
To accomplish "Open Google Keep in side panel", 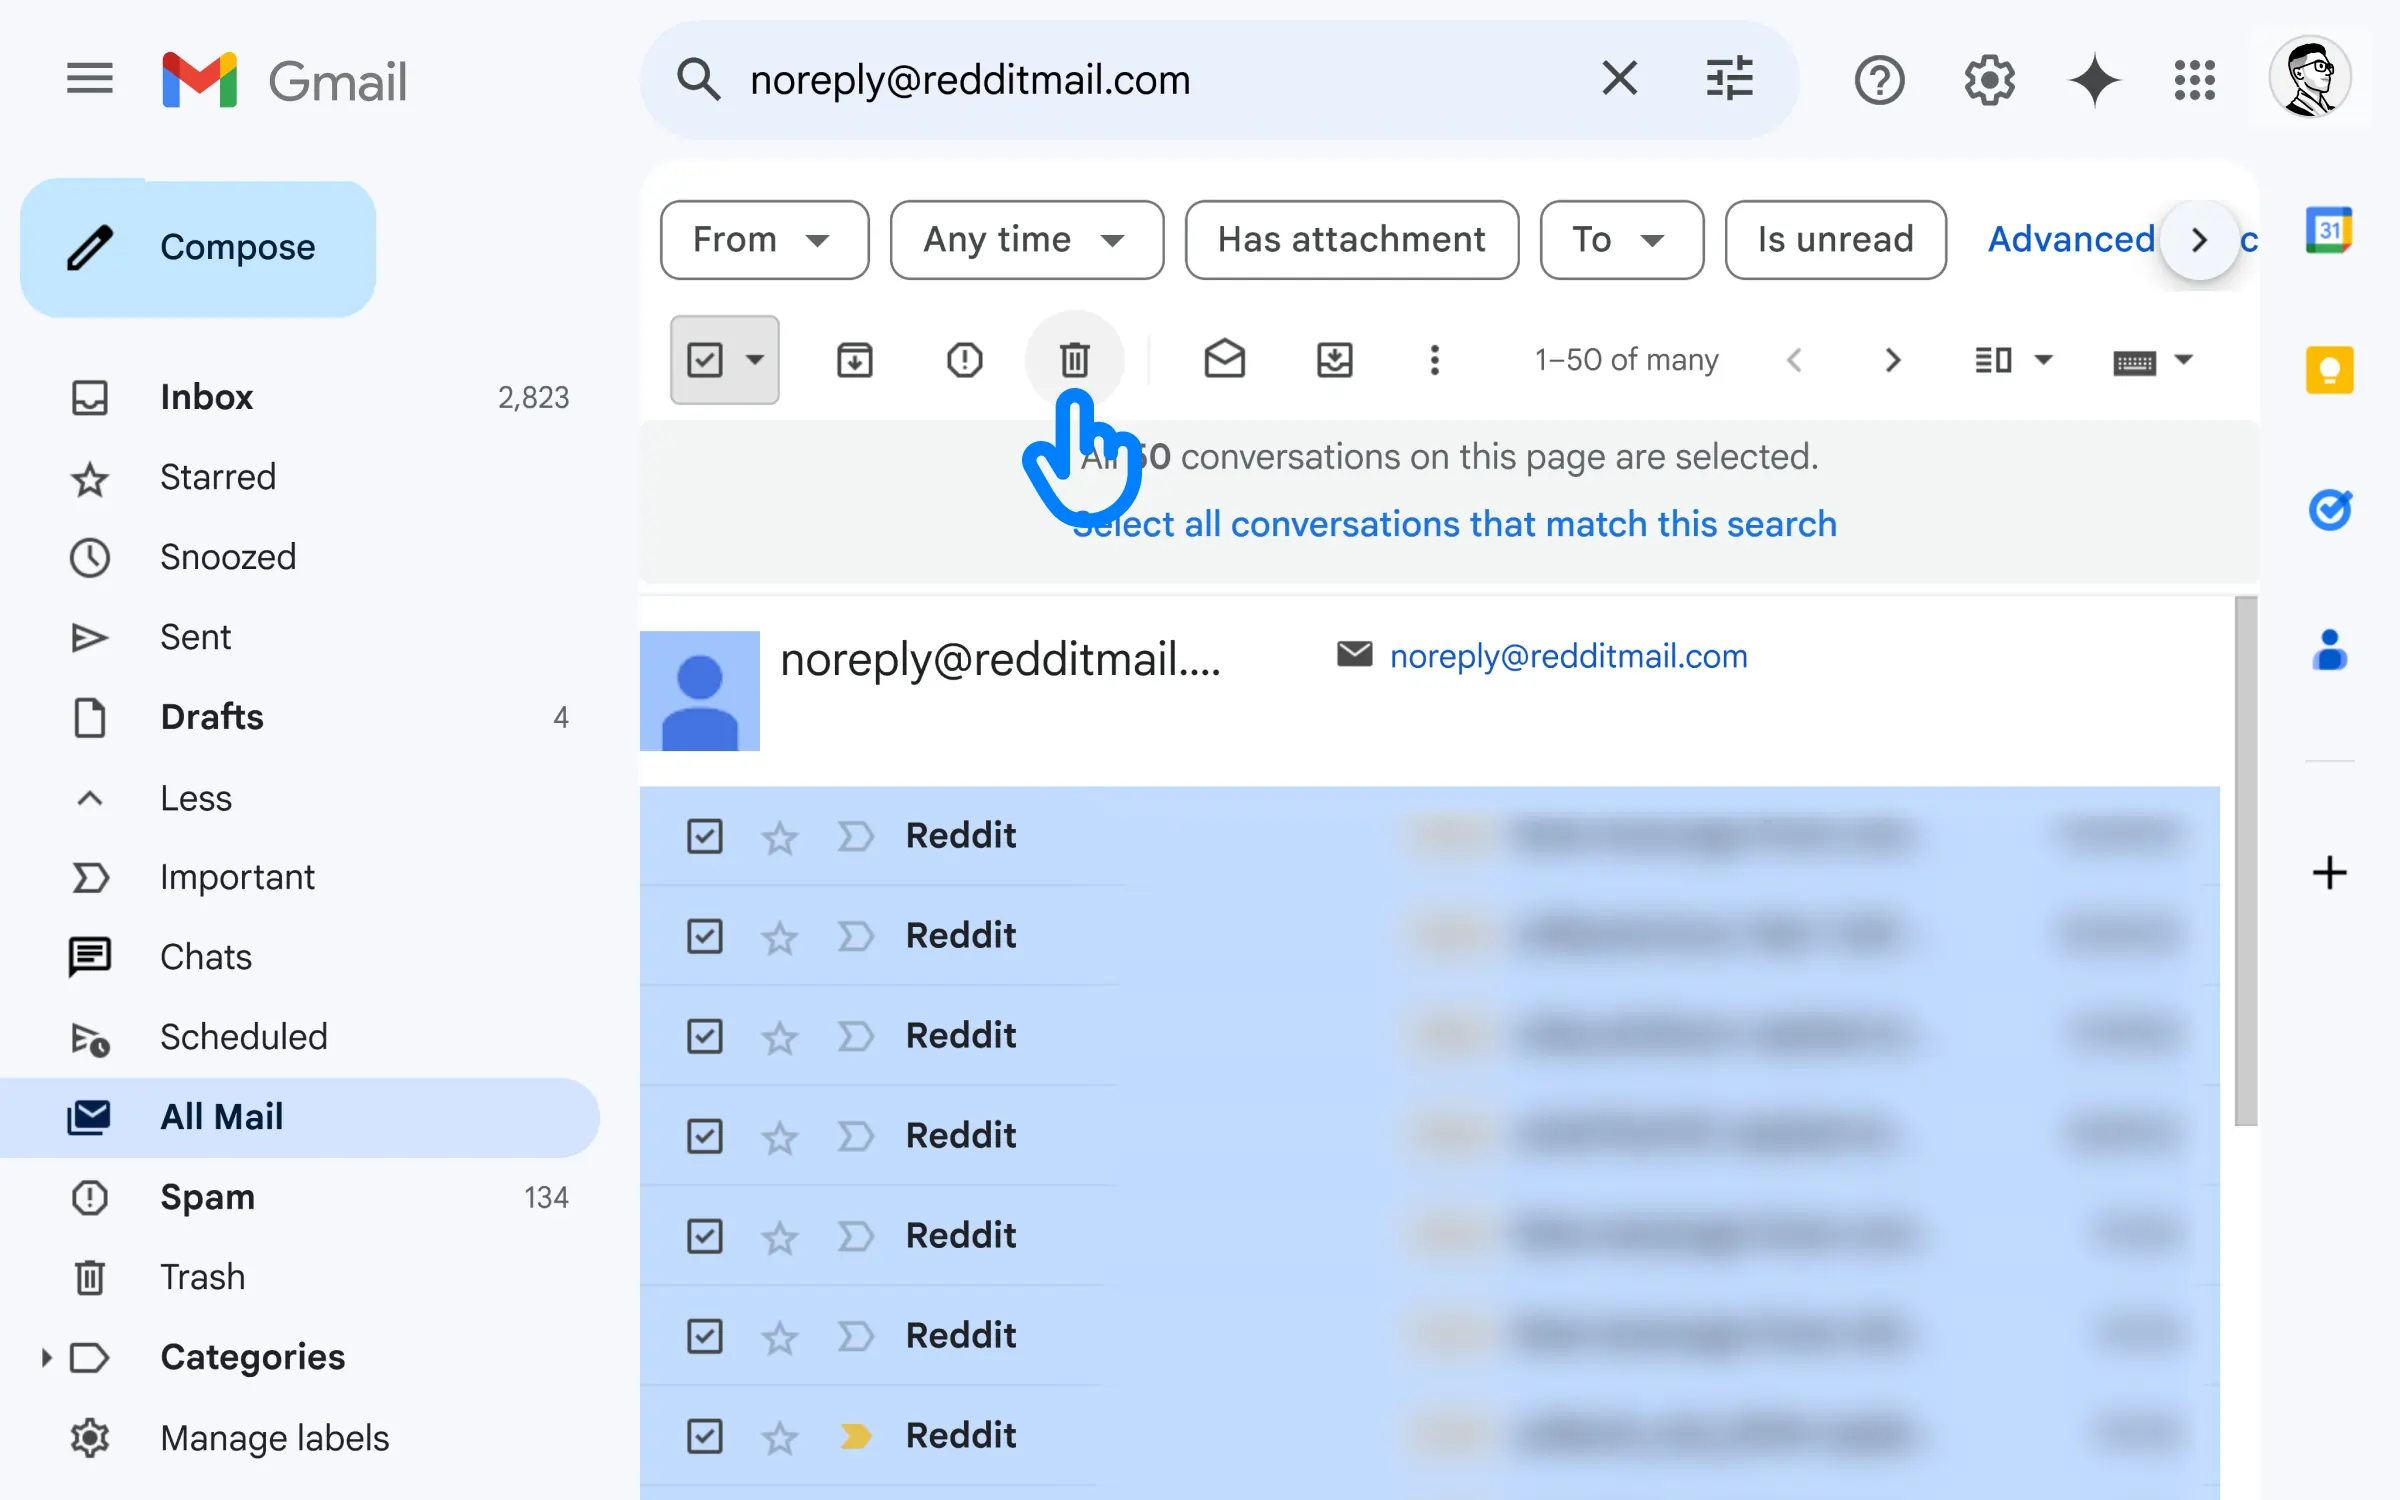I will click(x=2330, y=370).
